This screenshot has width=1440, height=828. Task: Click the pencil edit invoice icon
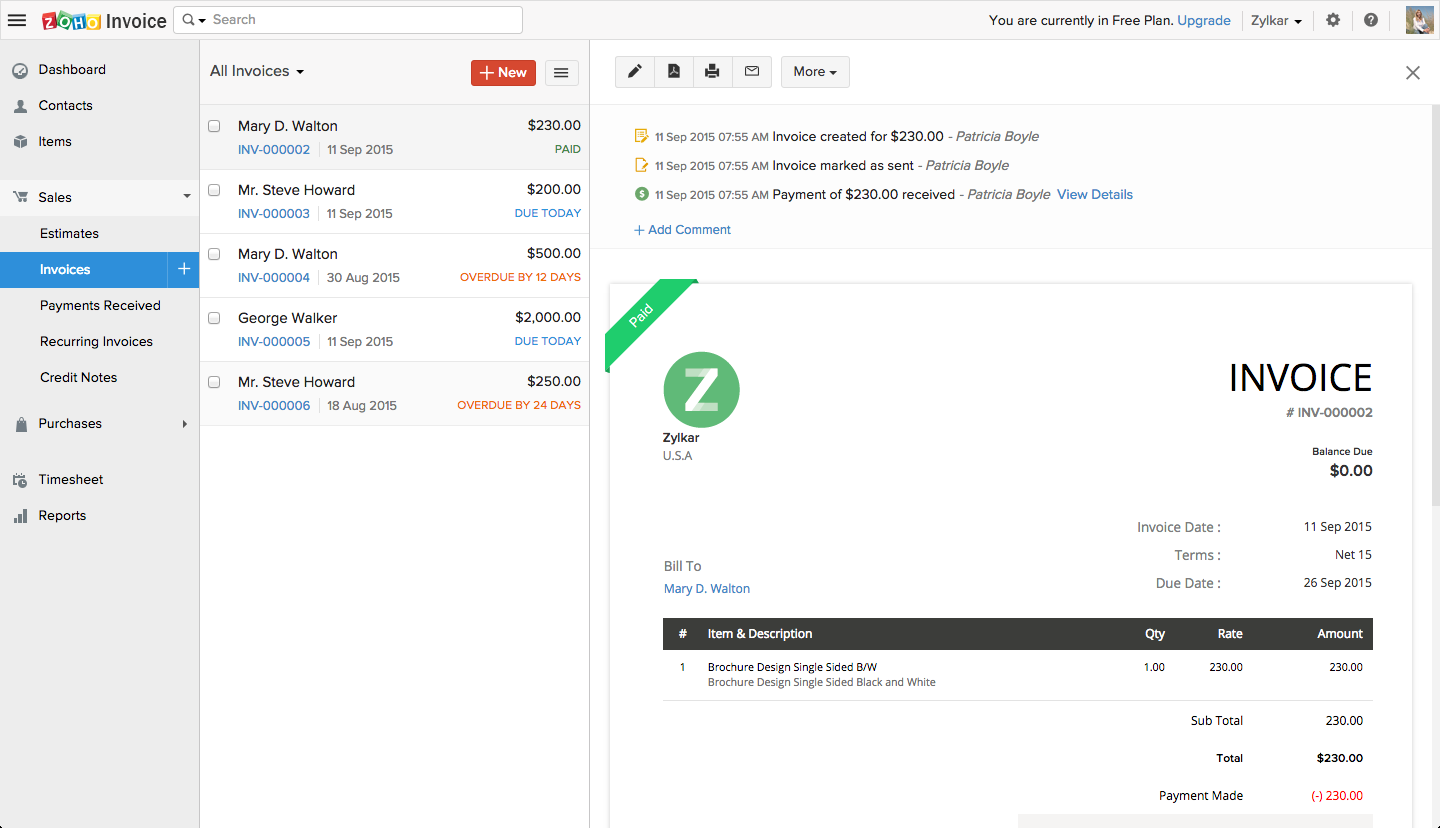[x=634, y=72]
